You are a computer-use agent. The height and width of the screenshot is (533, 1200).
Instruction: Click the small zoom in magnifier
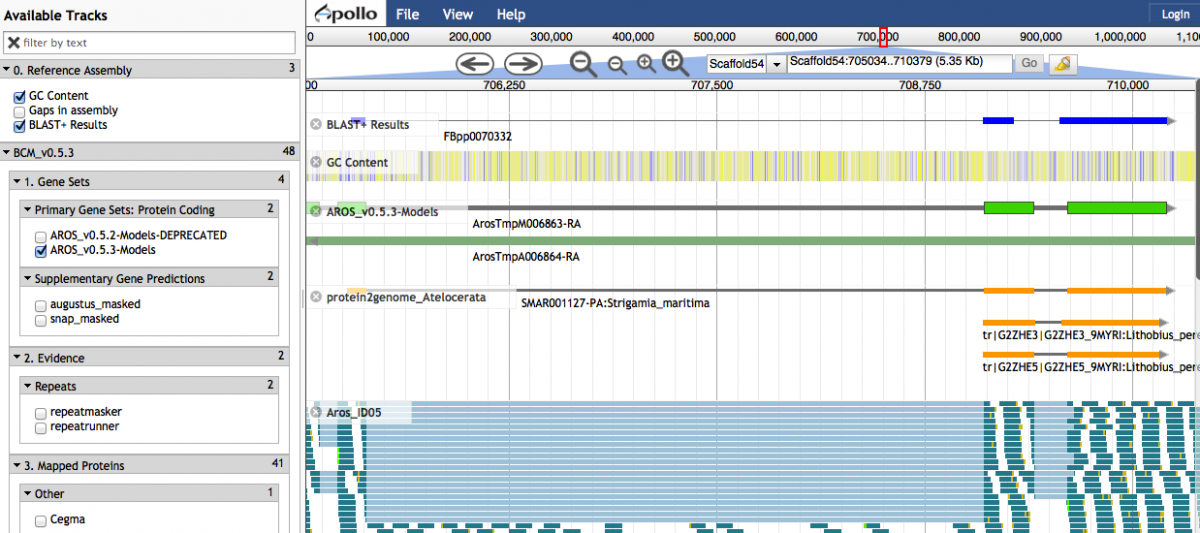coord(646,64)
